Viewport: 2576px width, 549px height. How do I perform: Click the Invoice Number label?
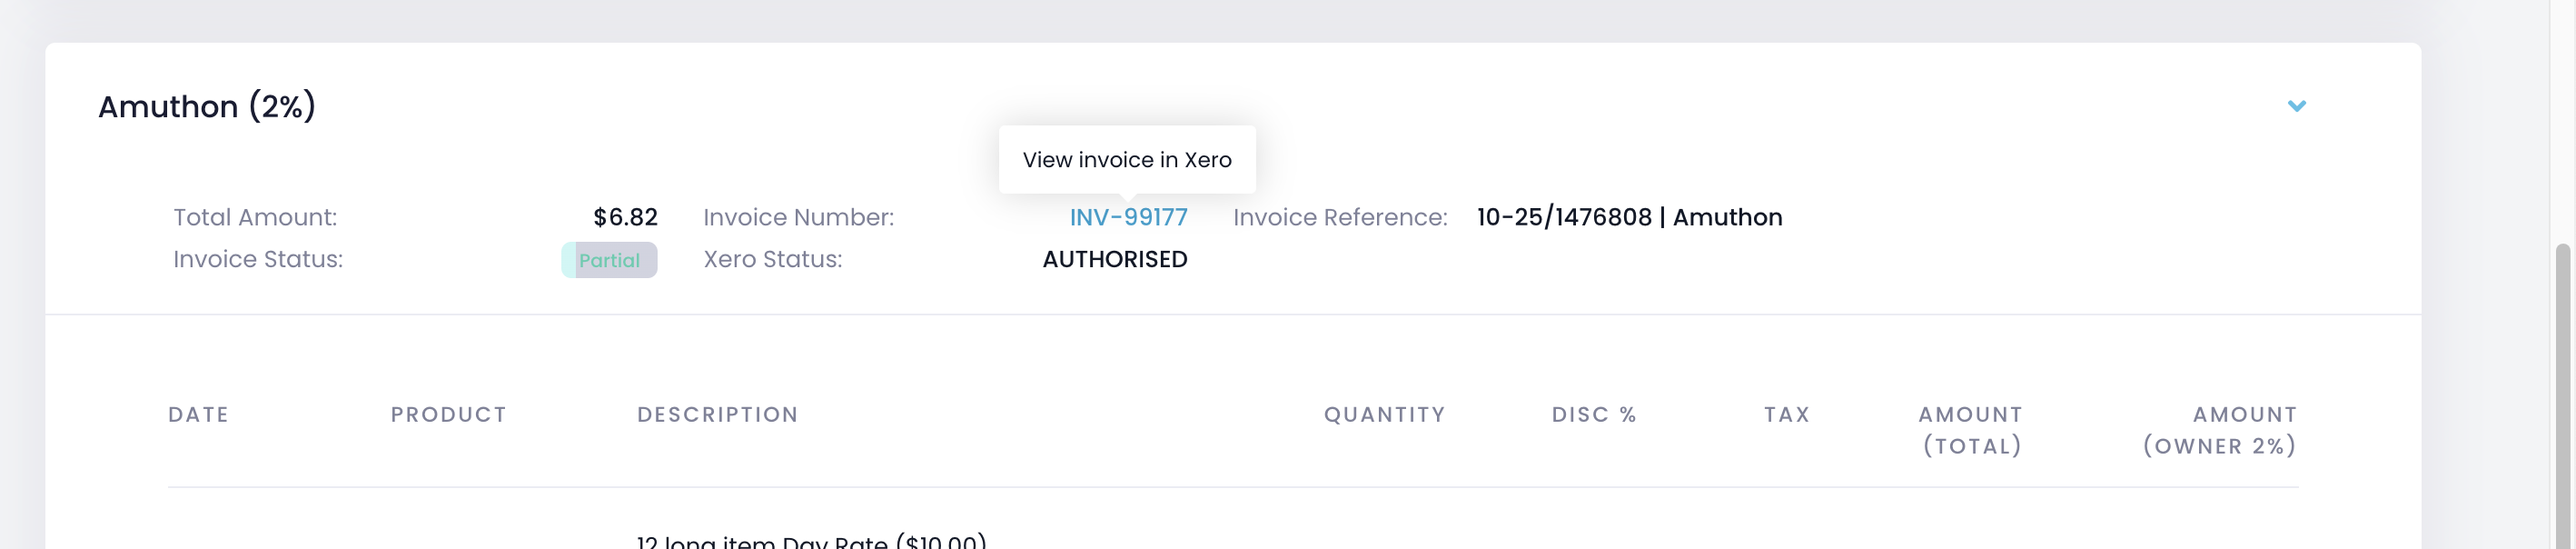pyautogui.click(x=798, y=217)
